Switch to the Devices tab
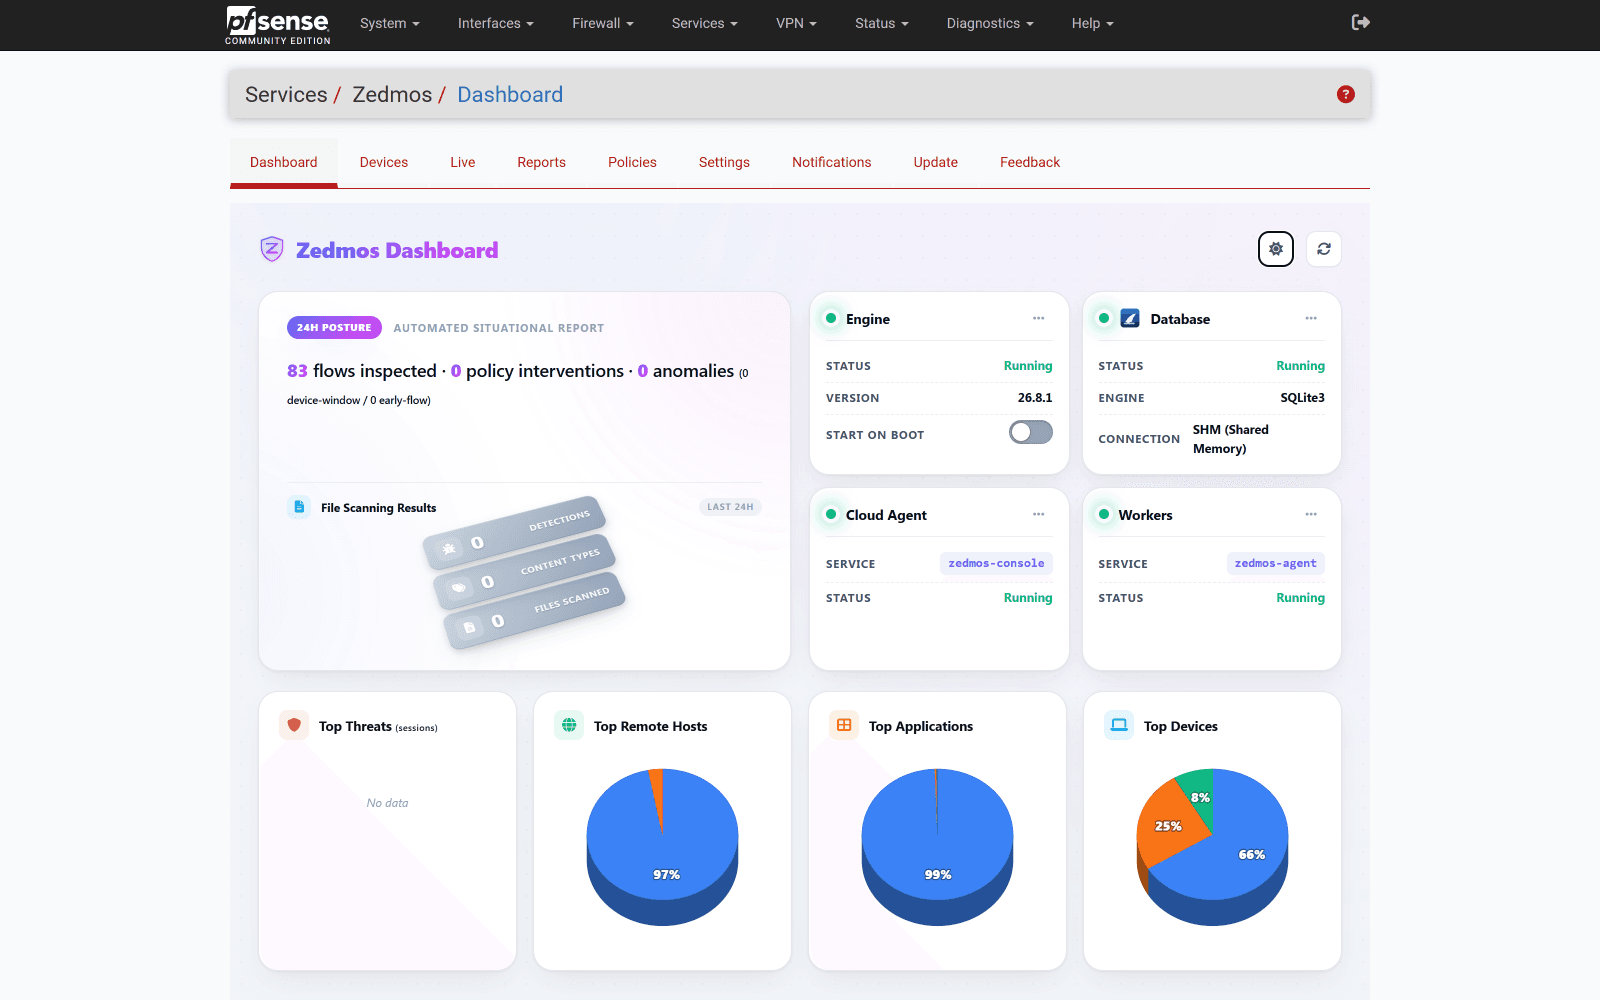 click(x=384, y=162)
